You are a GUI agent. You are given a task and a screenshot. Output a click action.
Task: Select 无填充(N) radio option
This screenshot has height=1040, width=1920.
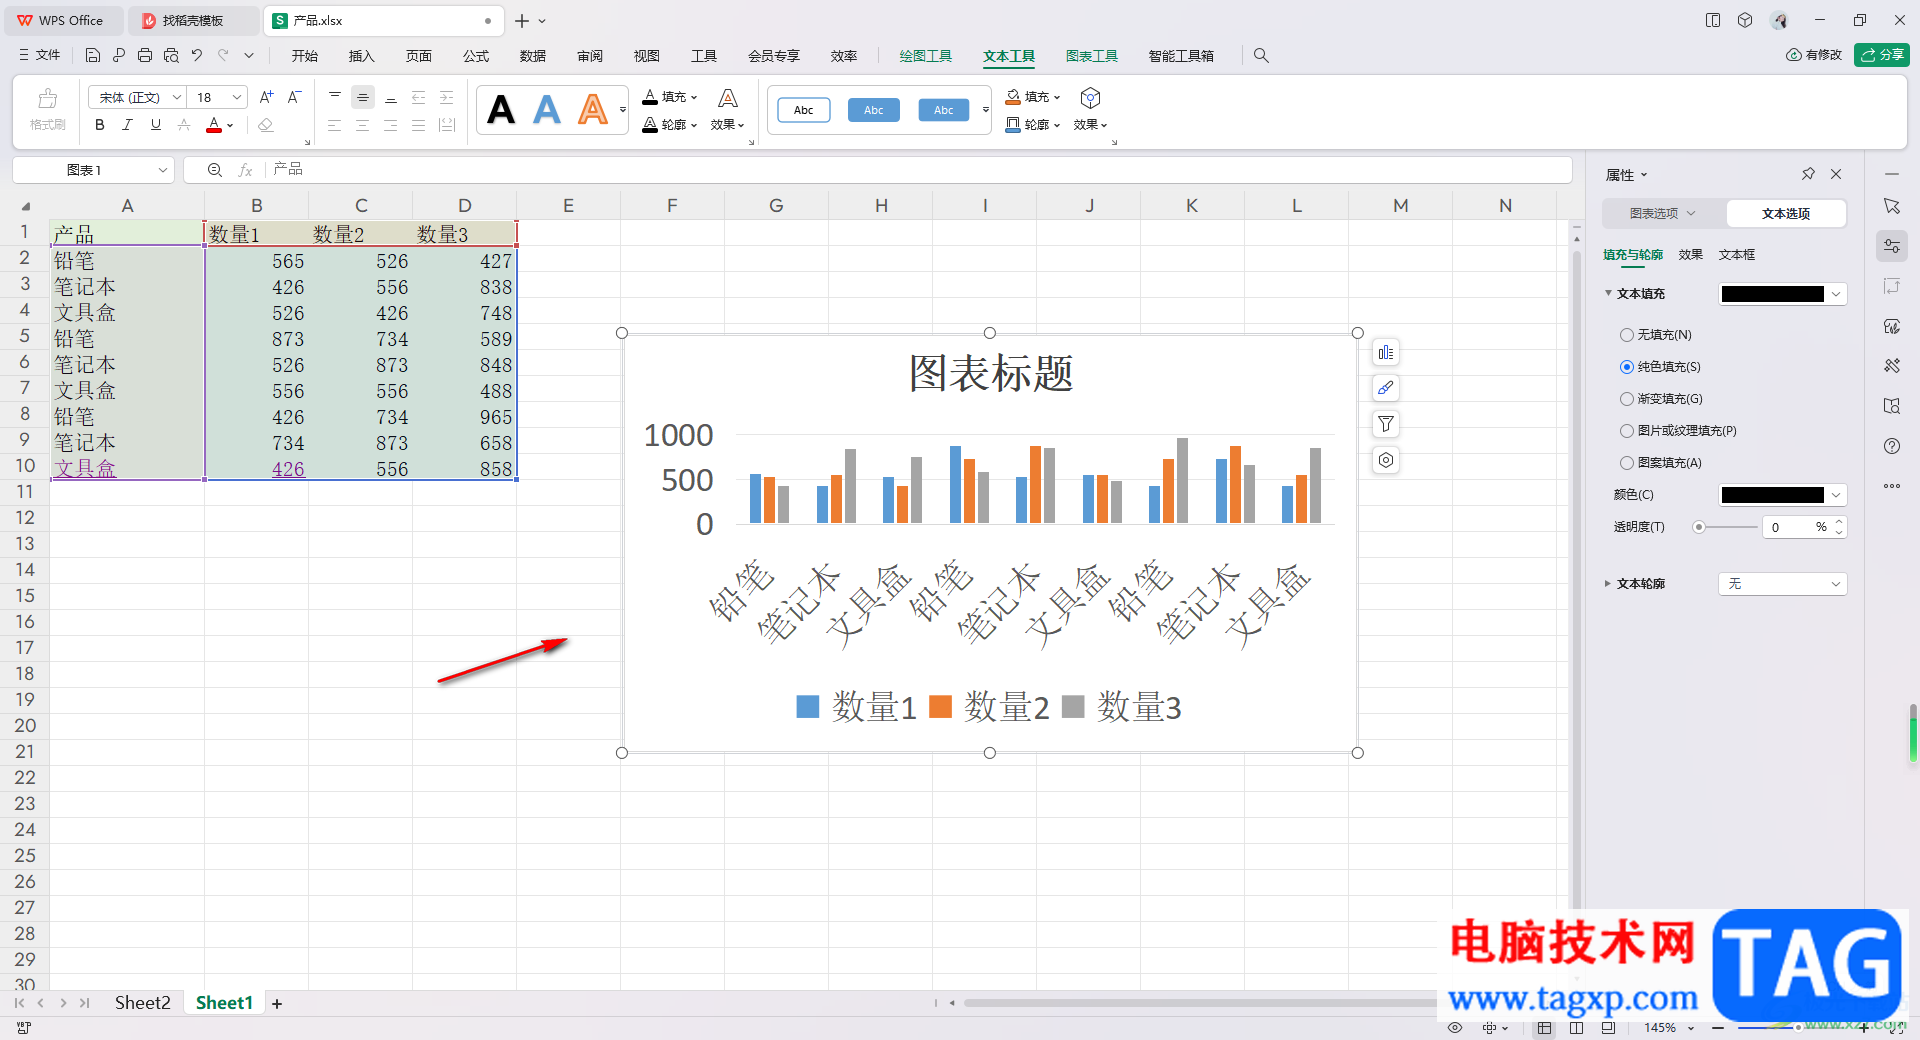point(1627,335)
